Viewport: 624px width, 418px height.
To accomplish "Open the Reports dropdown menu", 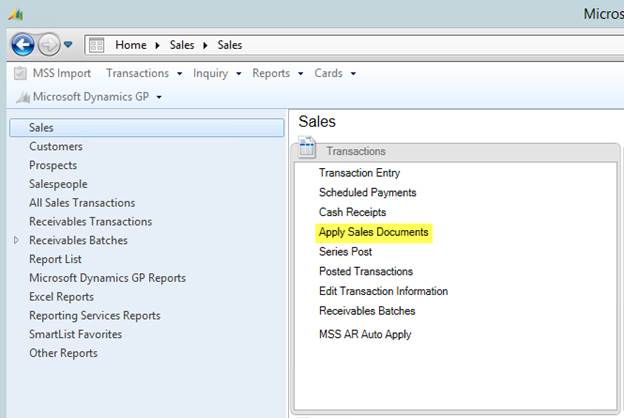I will pyautogui.click(x=277, y=73).
